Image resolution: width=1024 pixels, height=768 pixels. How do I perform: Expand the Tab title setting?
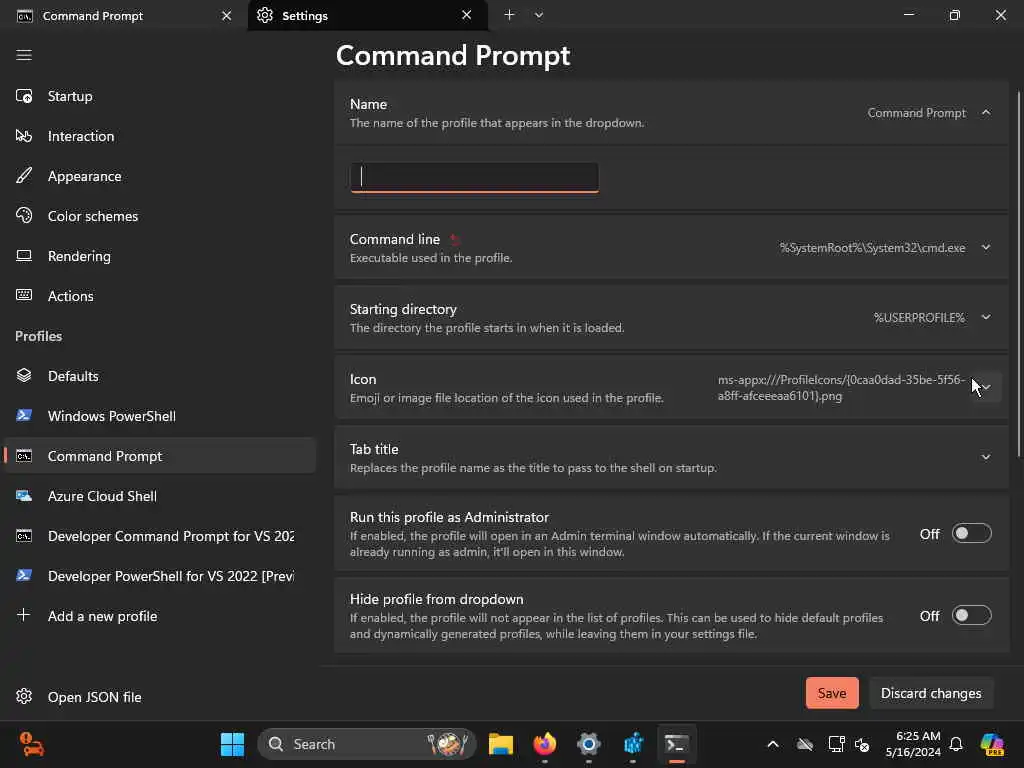tap(986, 457)
